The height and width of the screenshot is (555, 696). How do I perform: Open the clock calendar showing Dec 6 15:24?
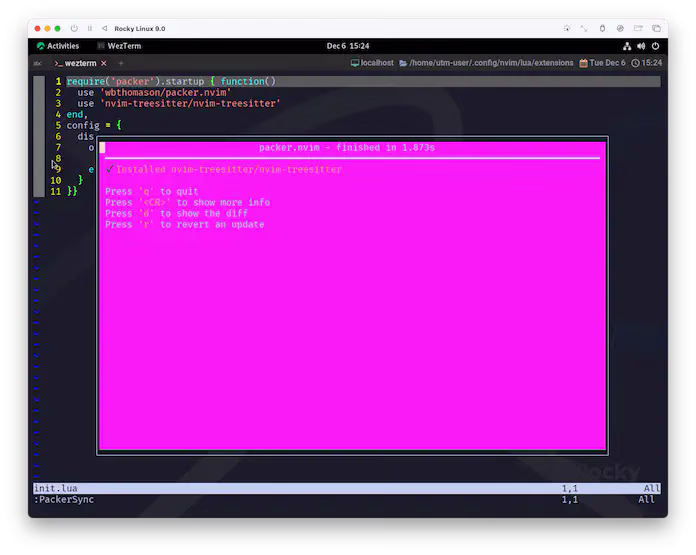(348, 46)
